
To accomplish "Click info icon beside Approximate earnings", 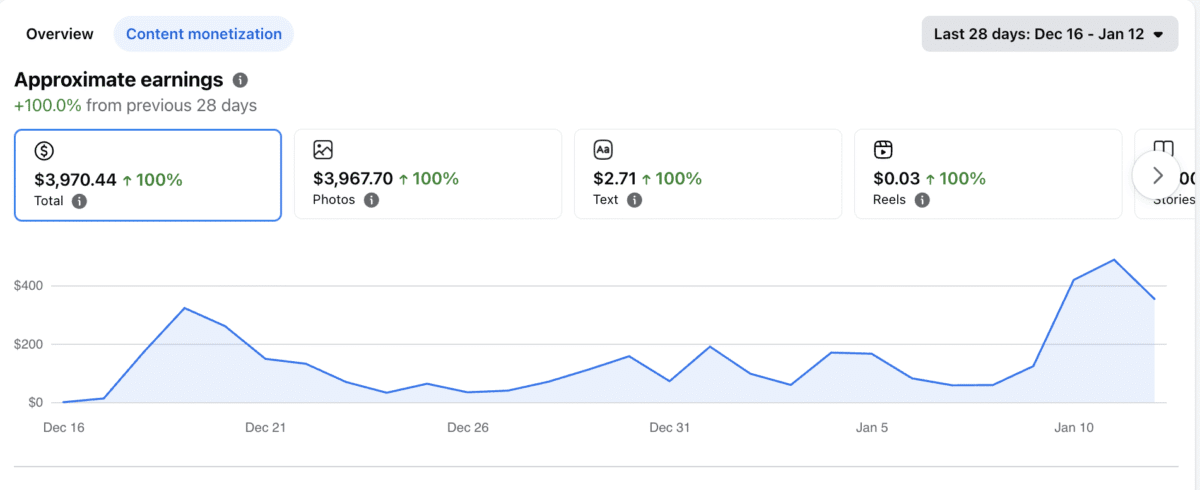I will point(240,81).
